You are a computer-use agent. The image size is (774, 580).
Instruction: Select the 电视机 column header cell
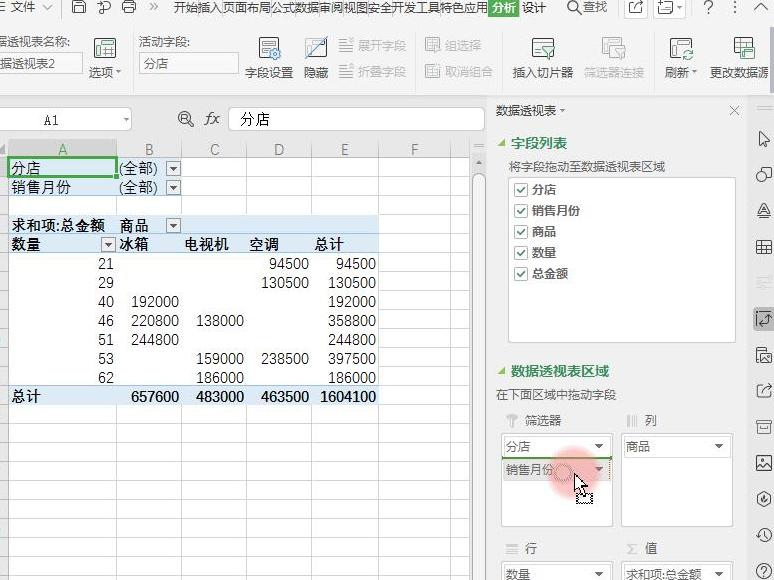(x=214, y=244)
